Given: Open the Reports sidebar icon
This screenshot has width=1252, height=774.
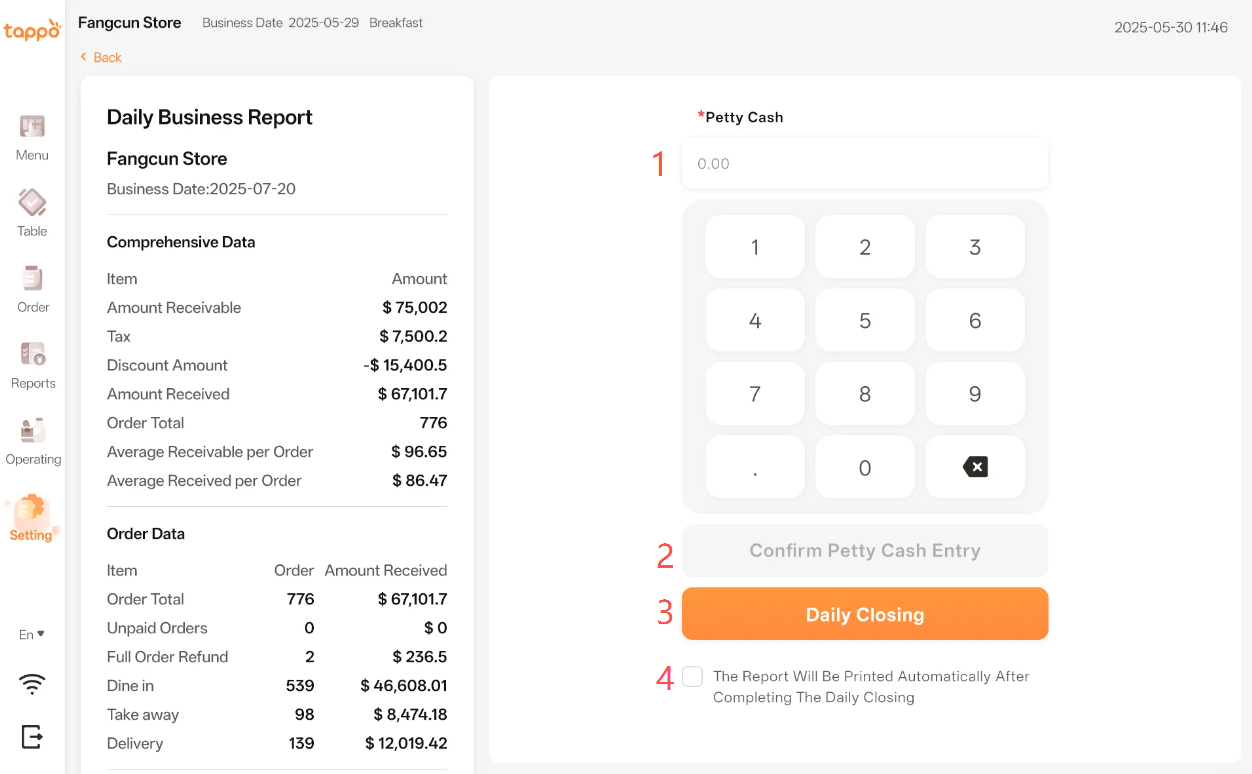Looking at the screenshot, I should click(32, 356).
